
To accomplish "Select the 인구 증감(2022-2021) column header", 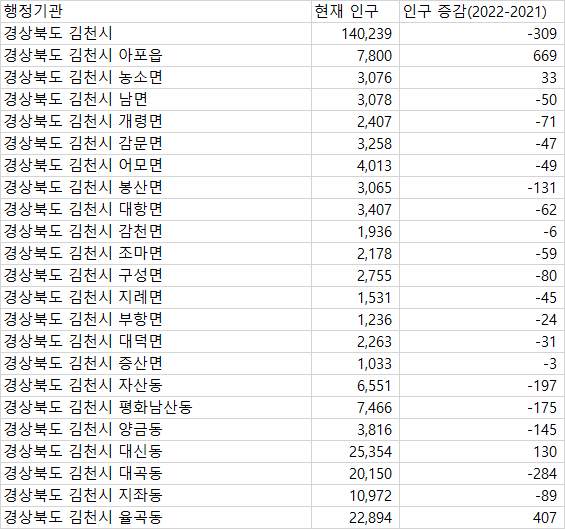I will tap(482, 12).
